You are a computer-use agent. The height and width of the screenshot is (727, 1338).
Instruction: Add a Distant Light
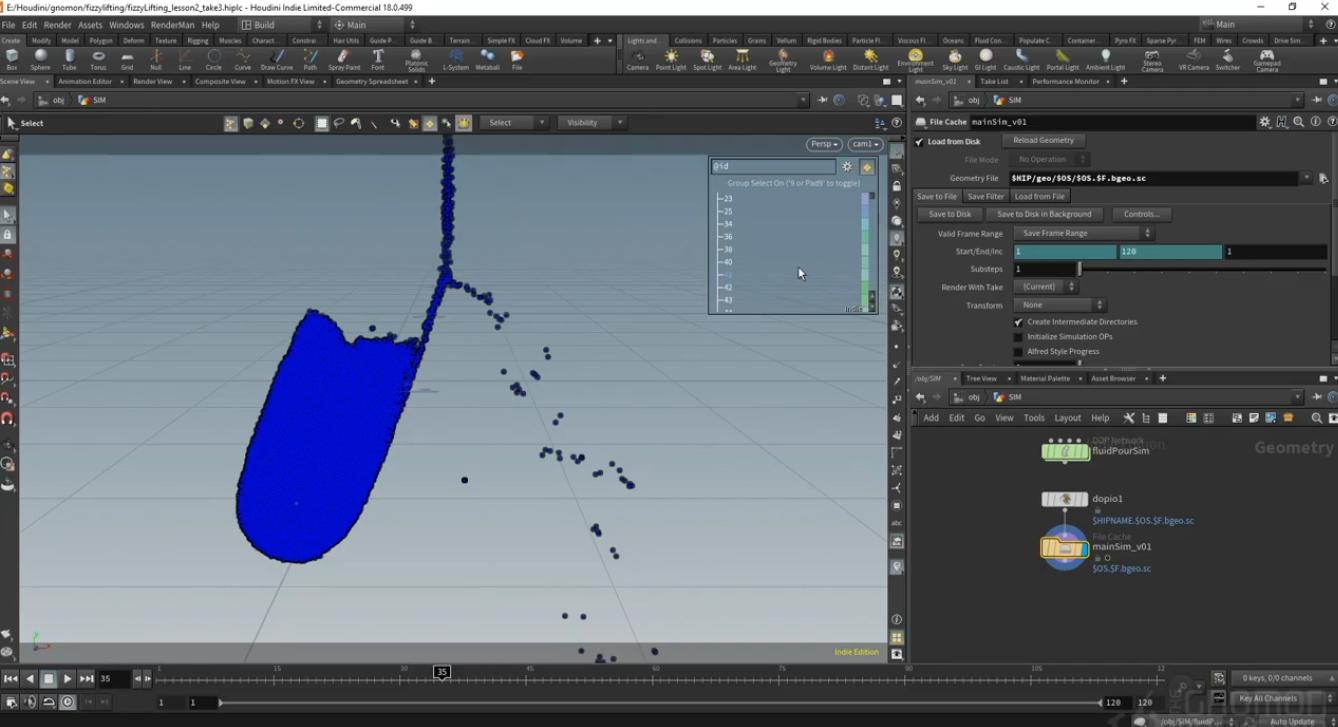click(x=870, y=60)
